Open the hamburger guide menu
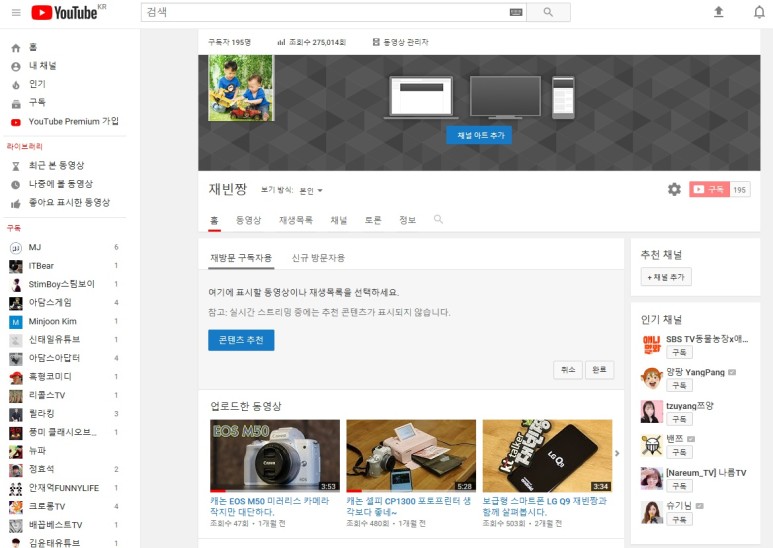Image resolution: width=773 pixels, height=548 pixels. pyautogui.click(x=16, y=12)
